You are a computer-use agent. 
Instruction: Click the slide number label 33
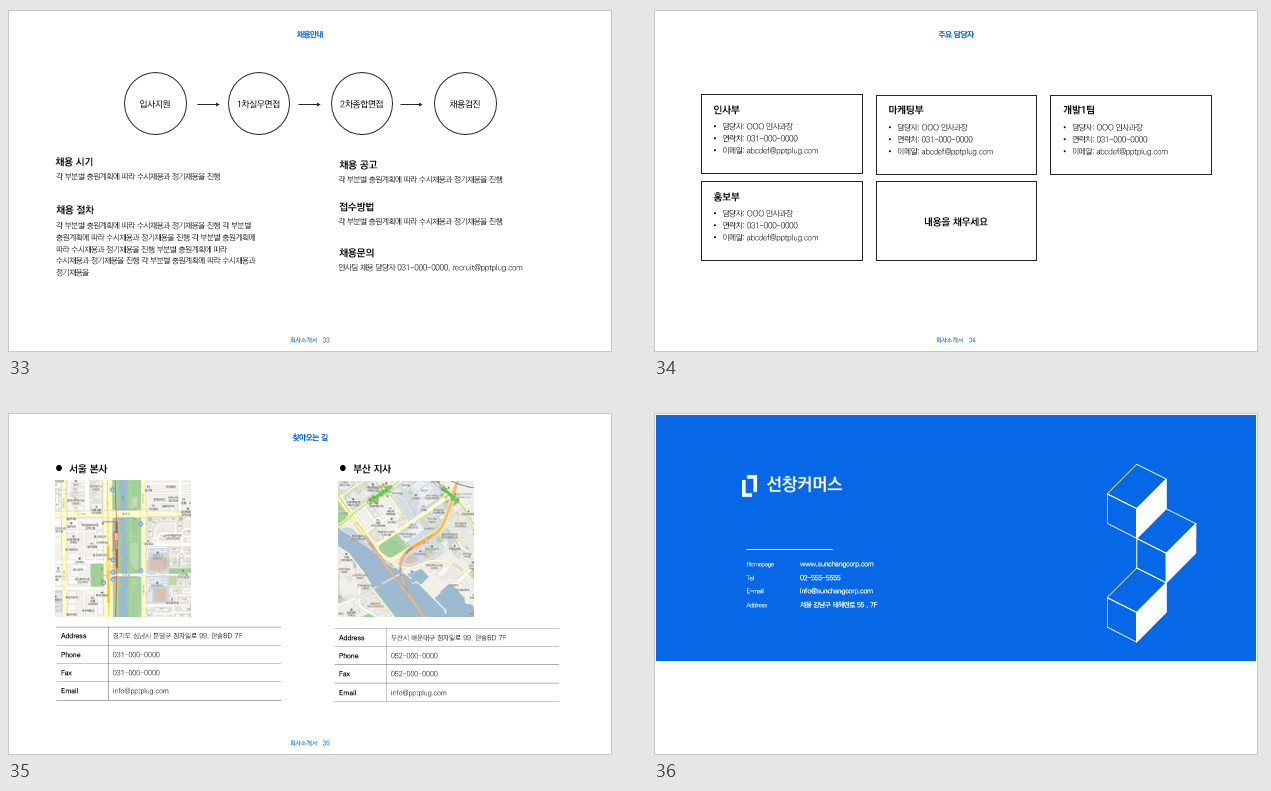20,368
